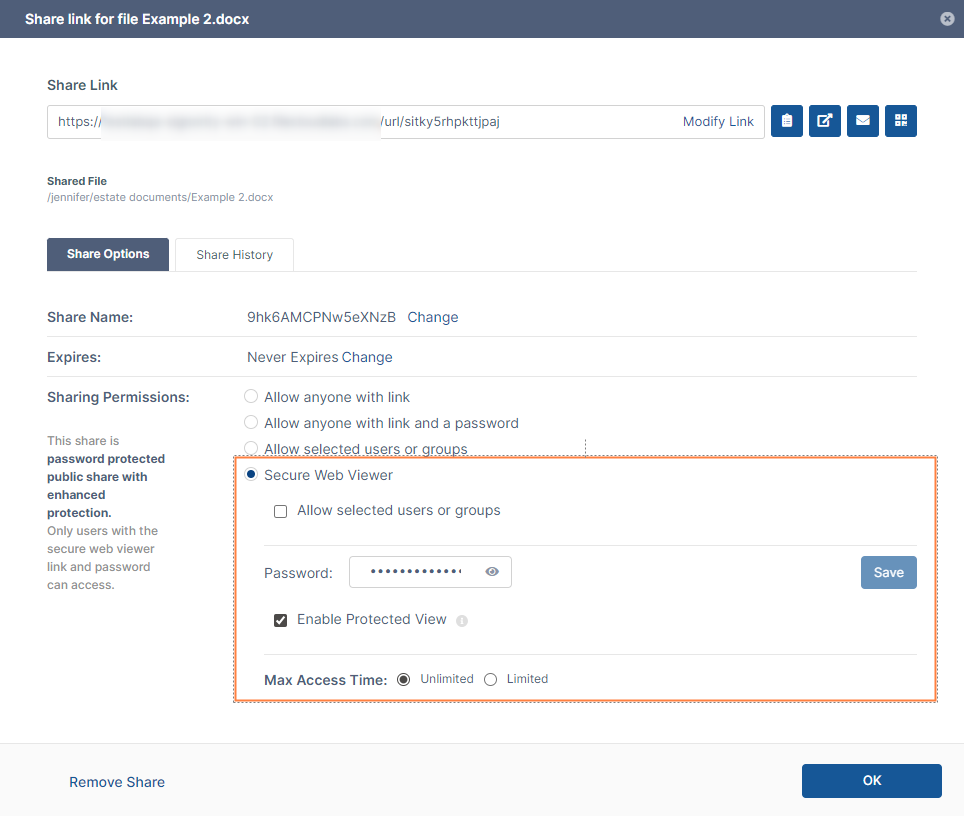Change the share name
This screenshot has width=964, height=816.
pyautogui.click(x=433, y=317)
